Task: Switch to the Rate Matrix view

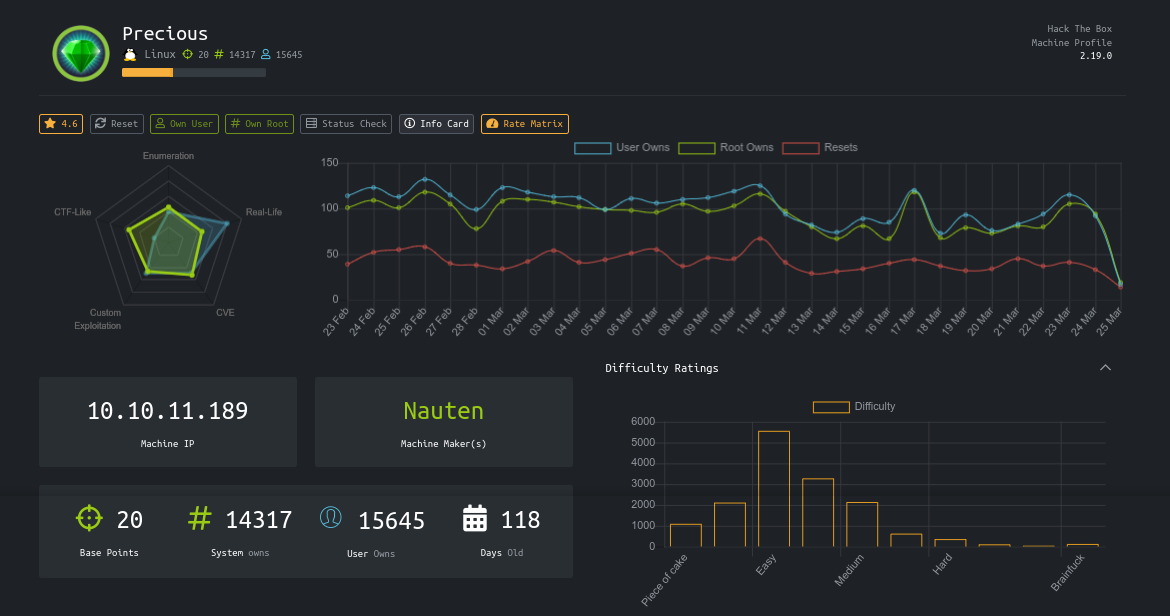Action: pos(525,124)
